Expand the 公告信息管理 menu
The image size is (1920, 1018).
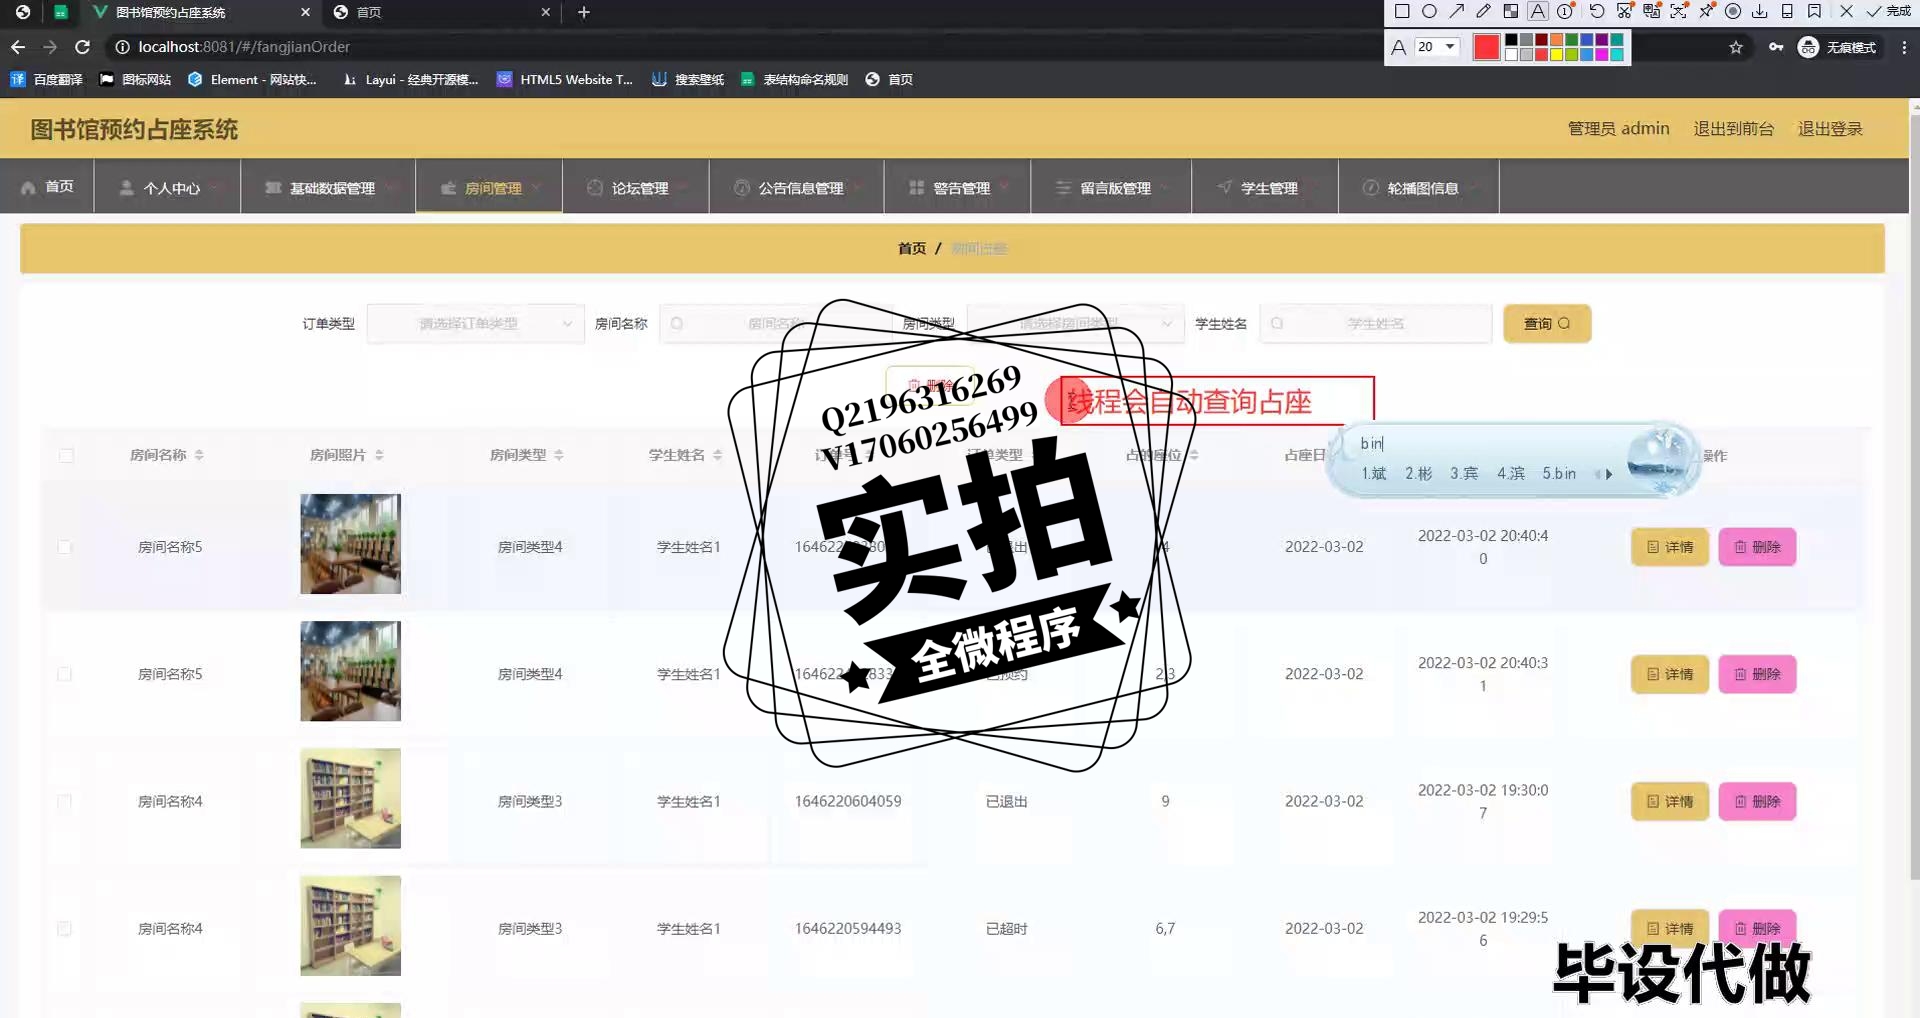[797, 187]
